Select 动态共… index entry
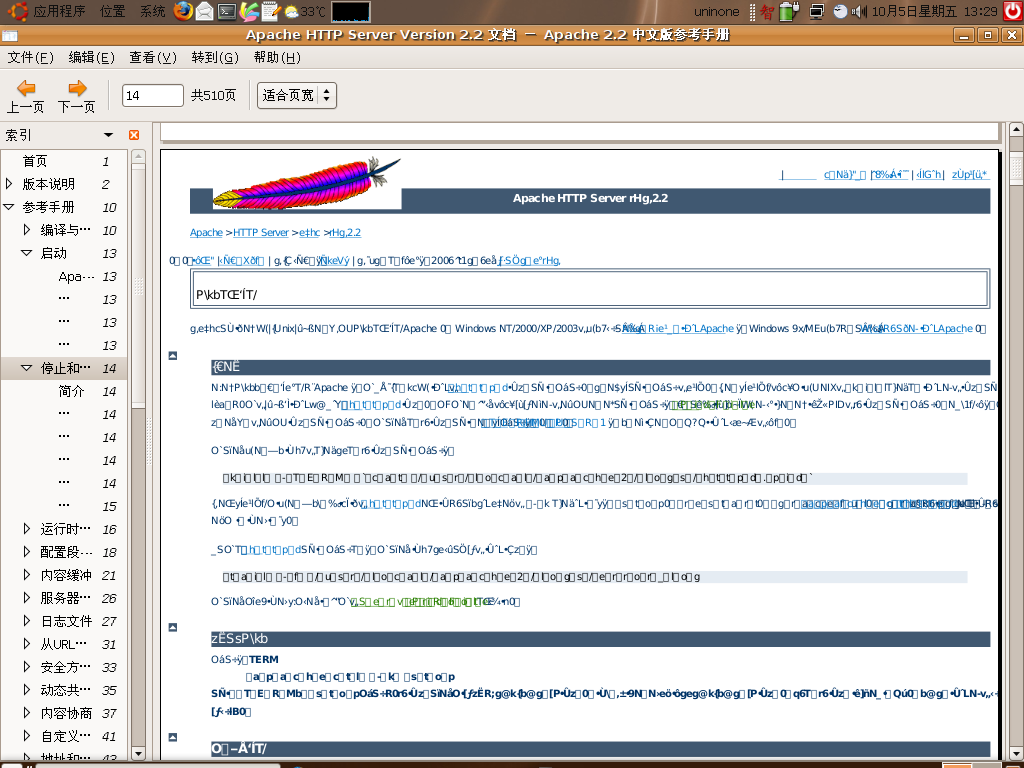This screenshot has height=768, width=1024. pos(65,690)
